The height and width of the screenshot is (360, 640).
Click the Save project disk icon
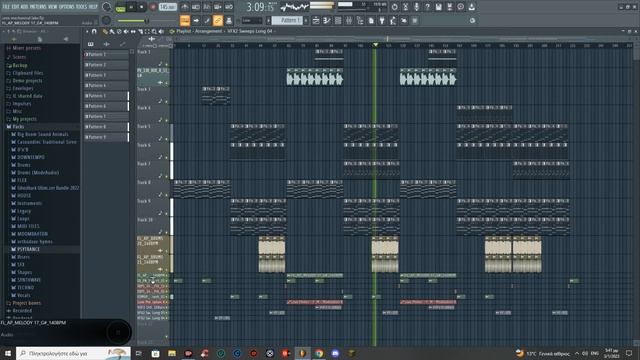point(438,7)
